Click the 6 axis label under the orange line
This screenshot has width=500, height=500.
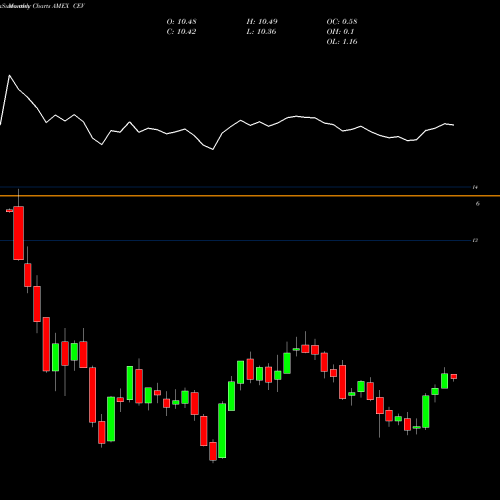(477, 203)
